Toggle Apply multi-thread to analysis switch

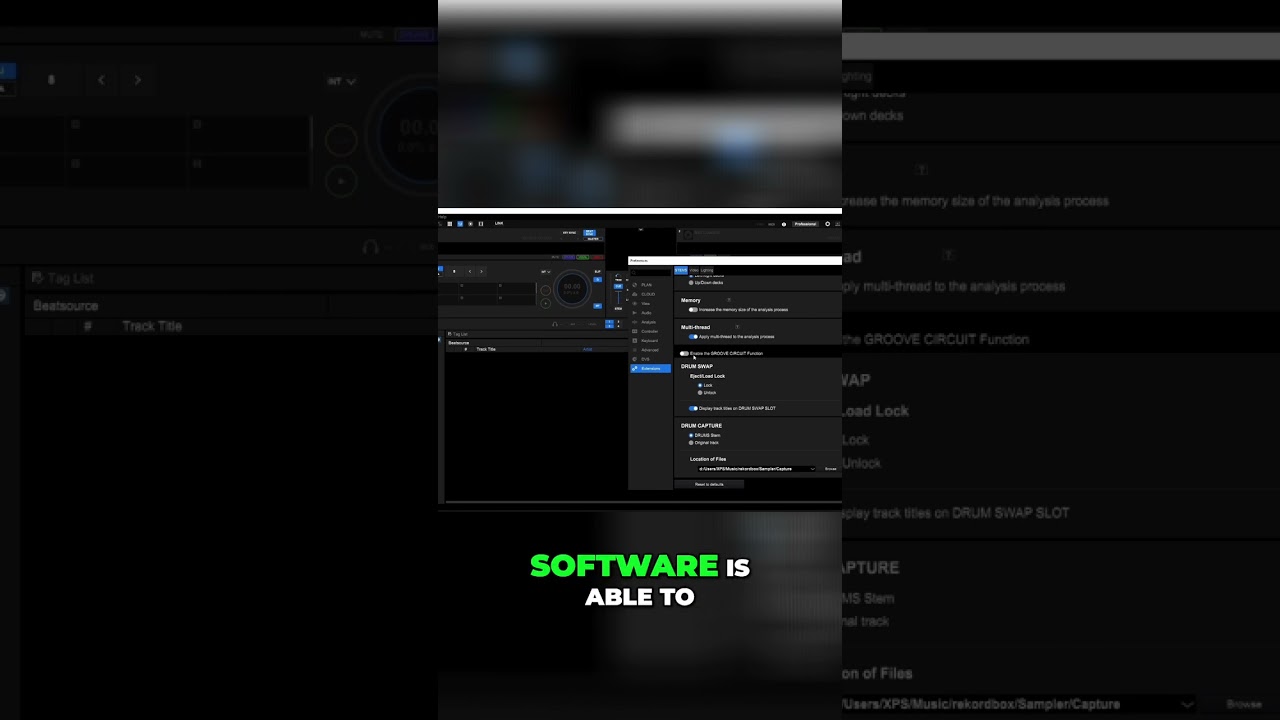(693, 337)
